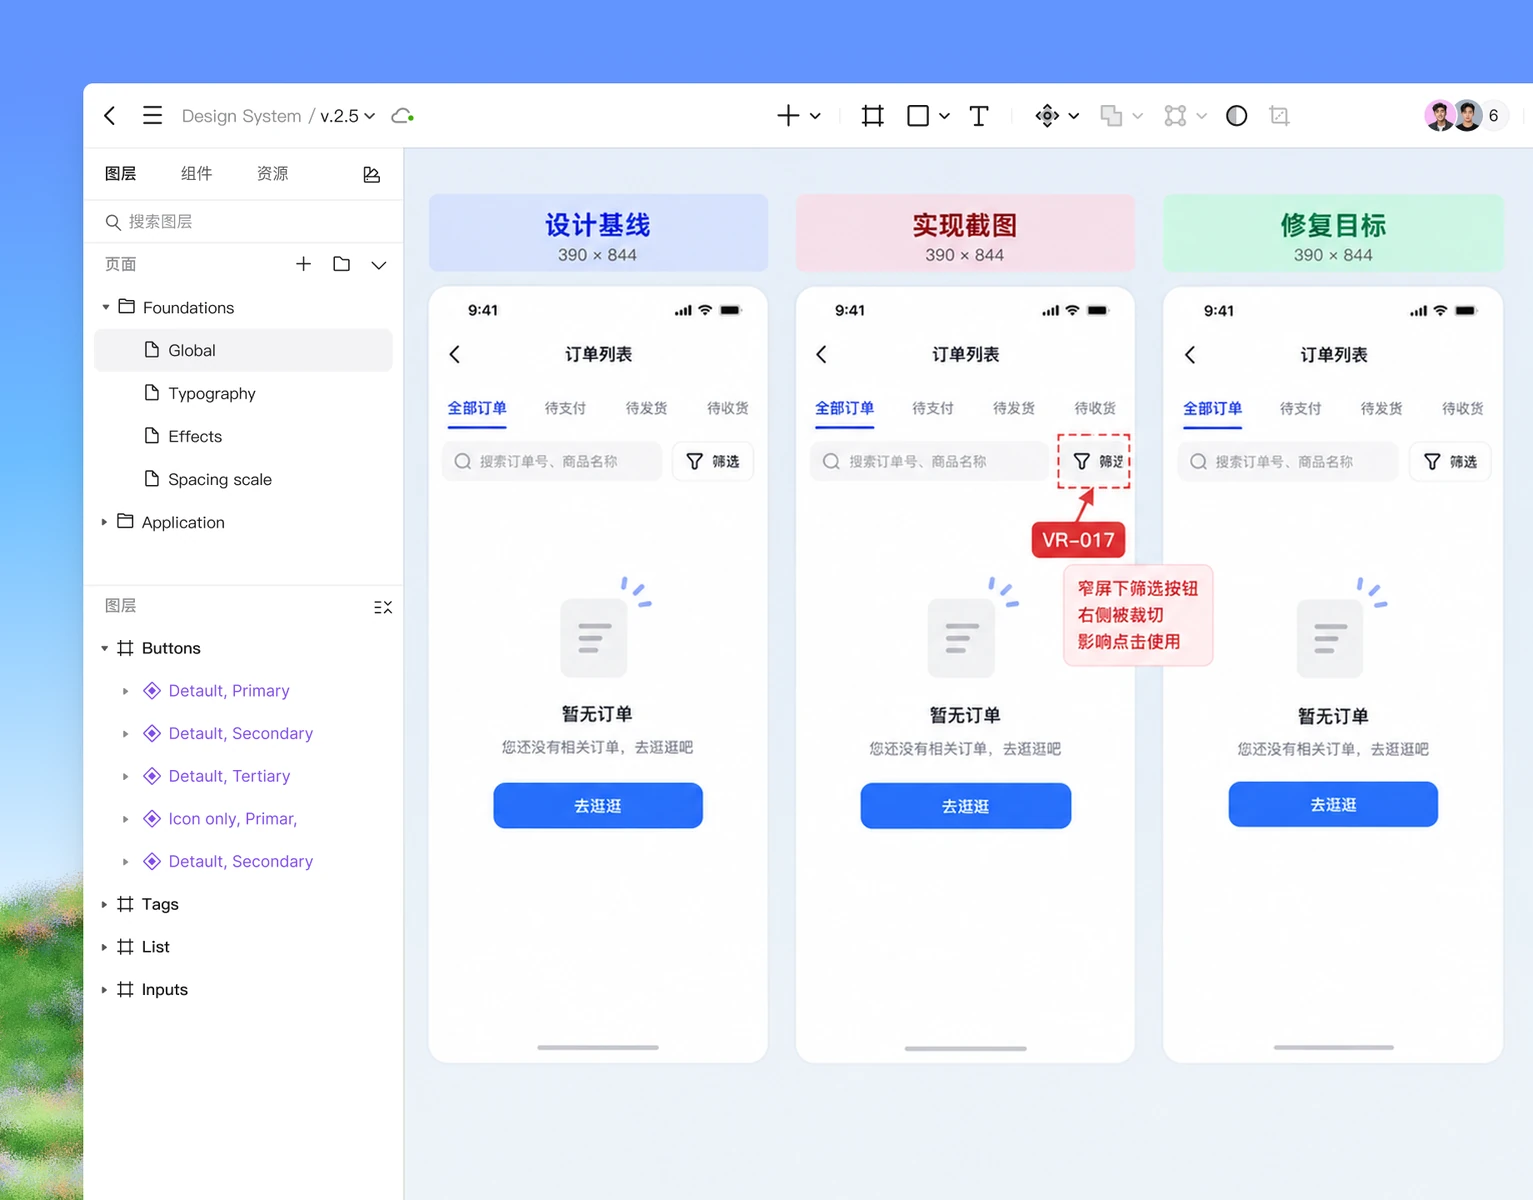Select the Text tool

(x=979, y=116)
